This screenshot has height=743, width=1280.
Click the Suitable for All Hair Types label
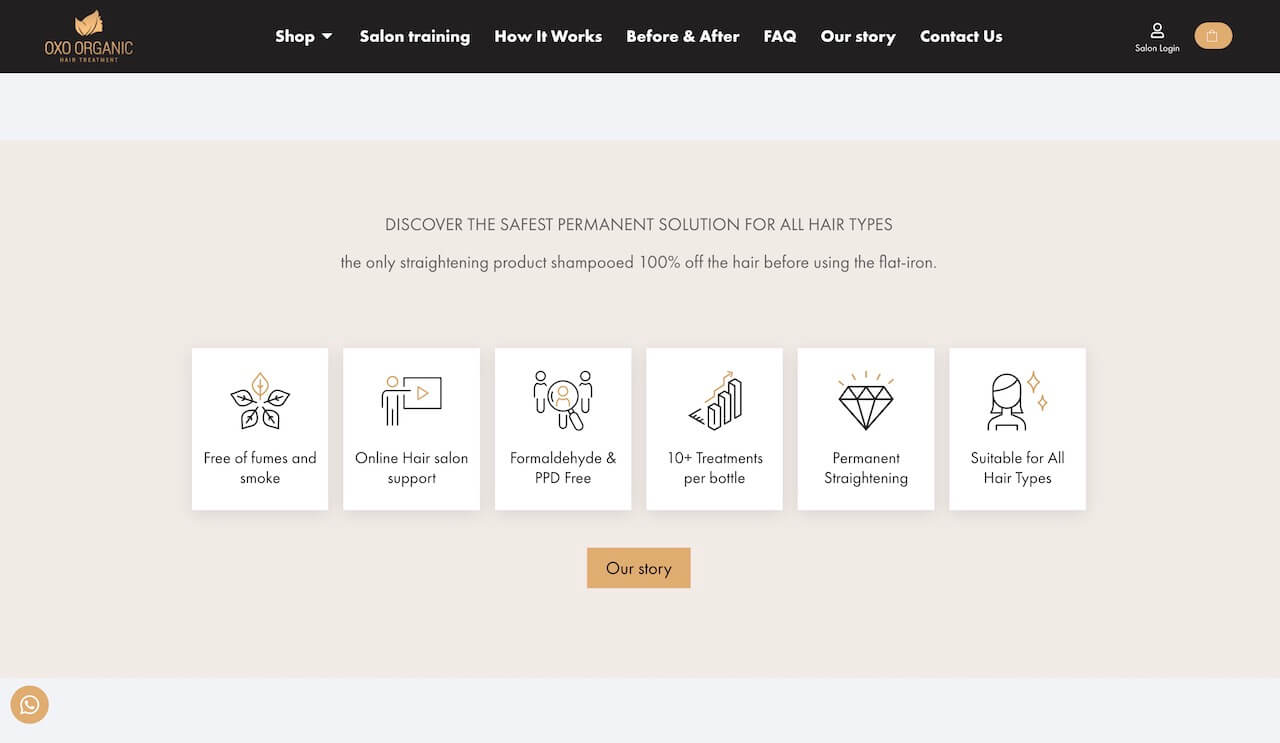pos(1017,468)
